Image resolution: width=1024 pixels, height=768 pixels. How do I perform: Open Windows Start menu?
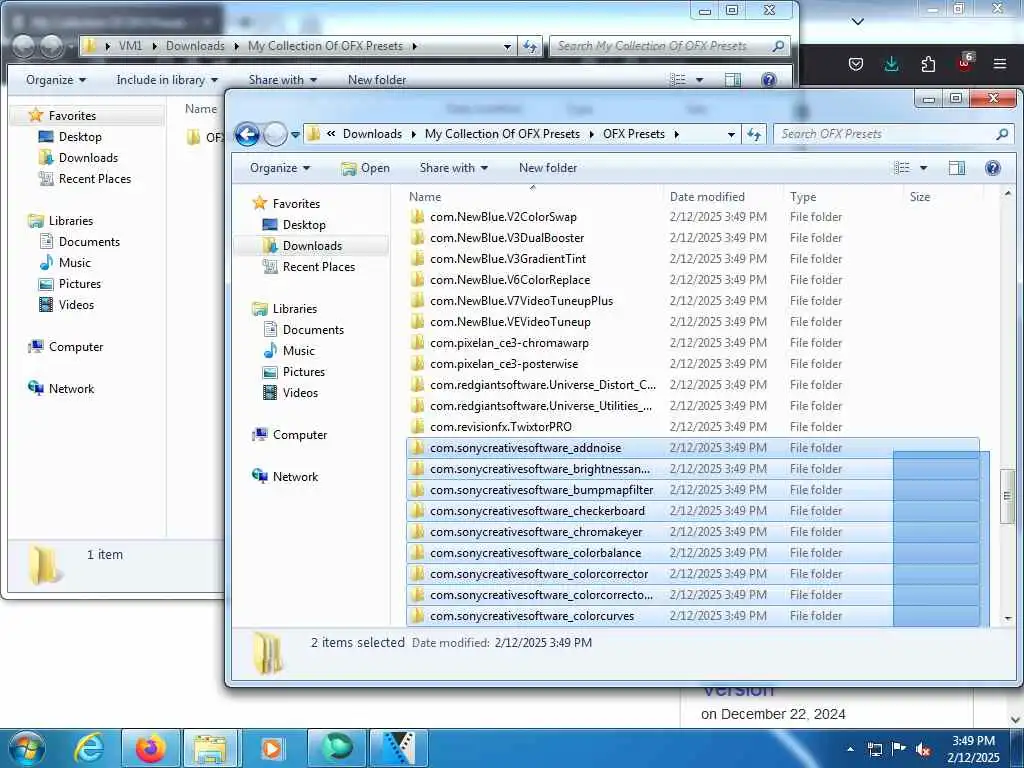26,748
